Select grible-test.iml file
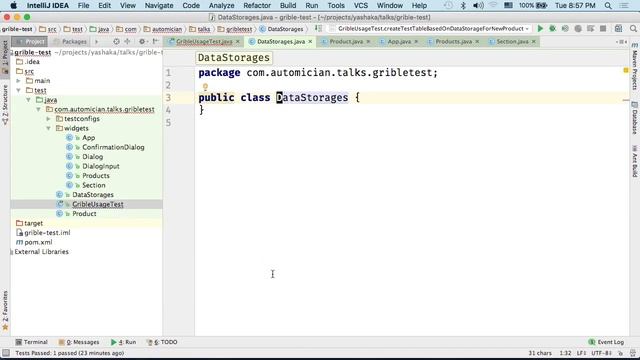This screenshot has width=640, height=360. tap(47, 233)
